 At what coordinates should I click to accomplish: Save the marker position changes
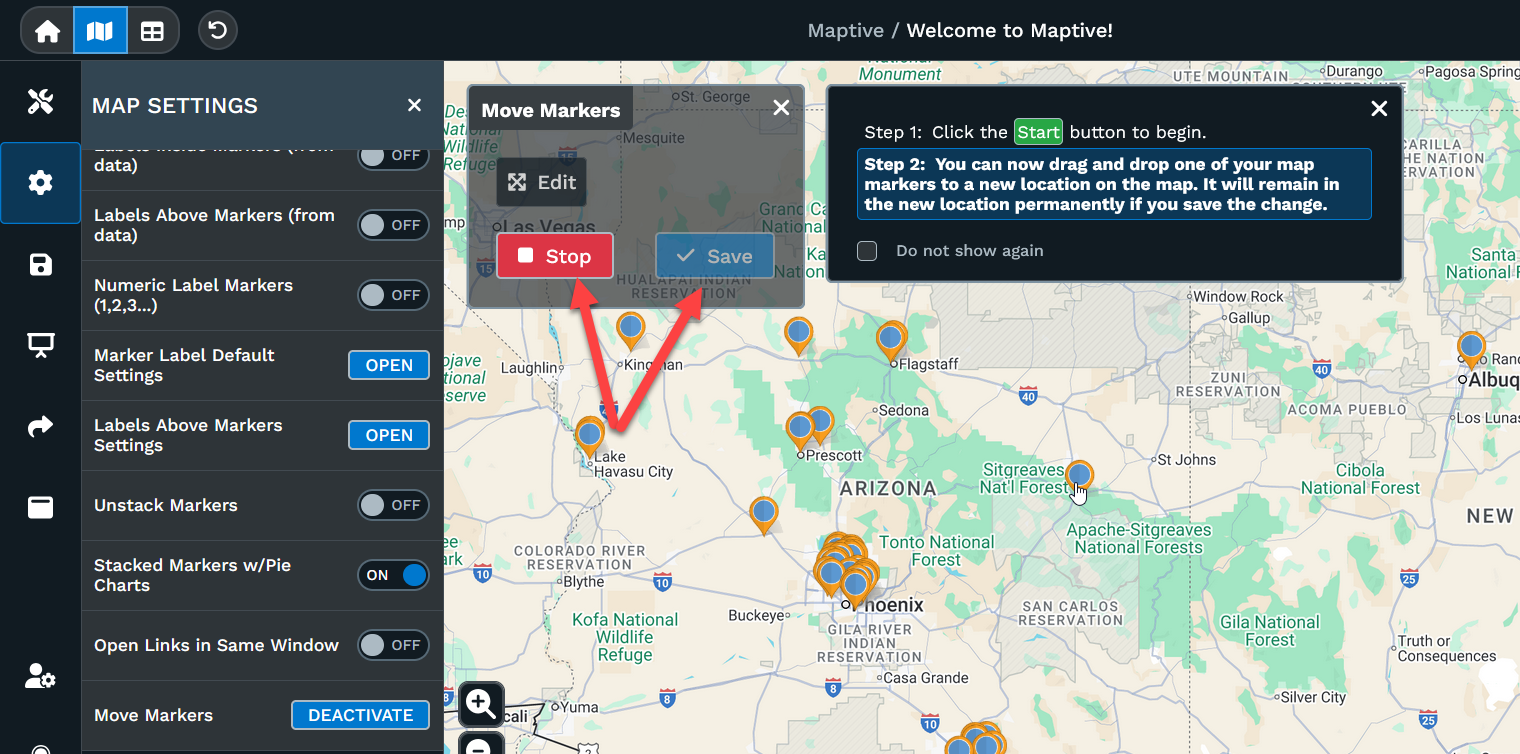pos(715,256)
